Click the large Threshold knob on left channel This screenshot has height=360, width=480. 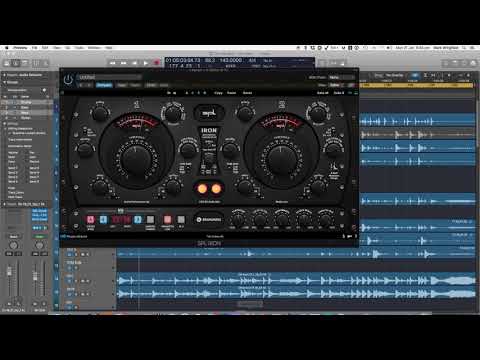(x=136, y=159)
